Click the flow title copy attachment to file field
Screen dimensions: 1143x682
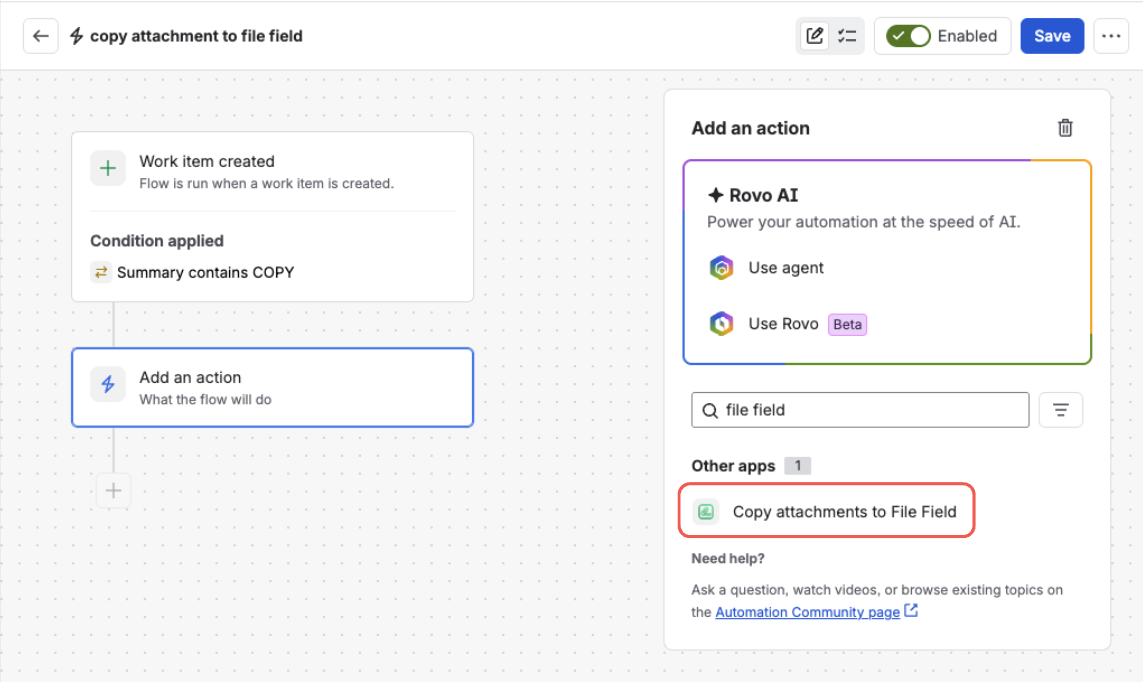(x=196, y=36)
